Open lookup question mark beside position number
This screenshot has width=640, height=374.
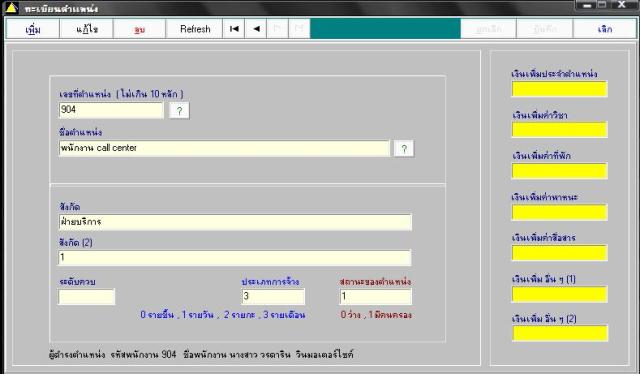179,111
